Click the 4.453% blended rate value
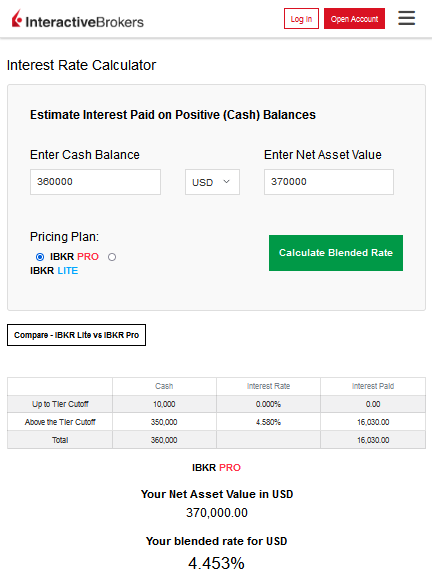Image resolution: width=432 pixels, height=583 pixels. pos(216,563)
